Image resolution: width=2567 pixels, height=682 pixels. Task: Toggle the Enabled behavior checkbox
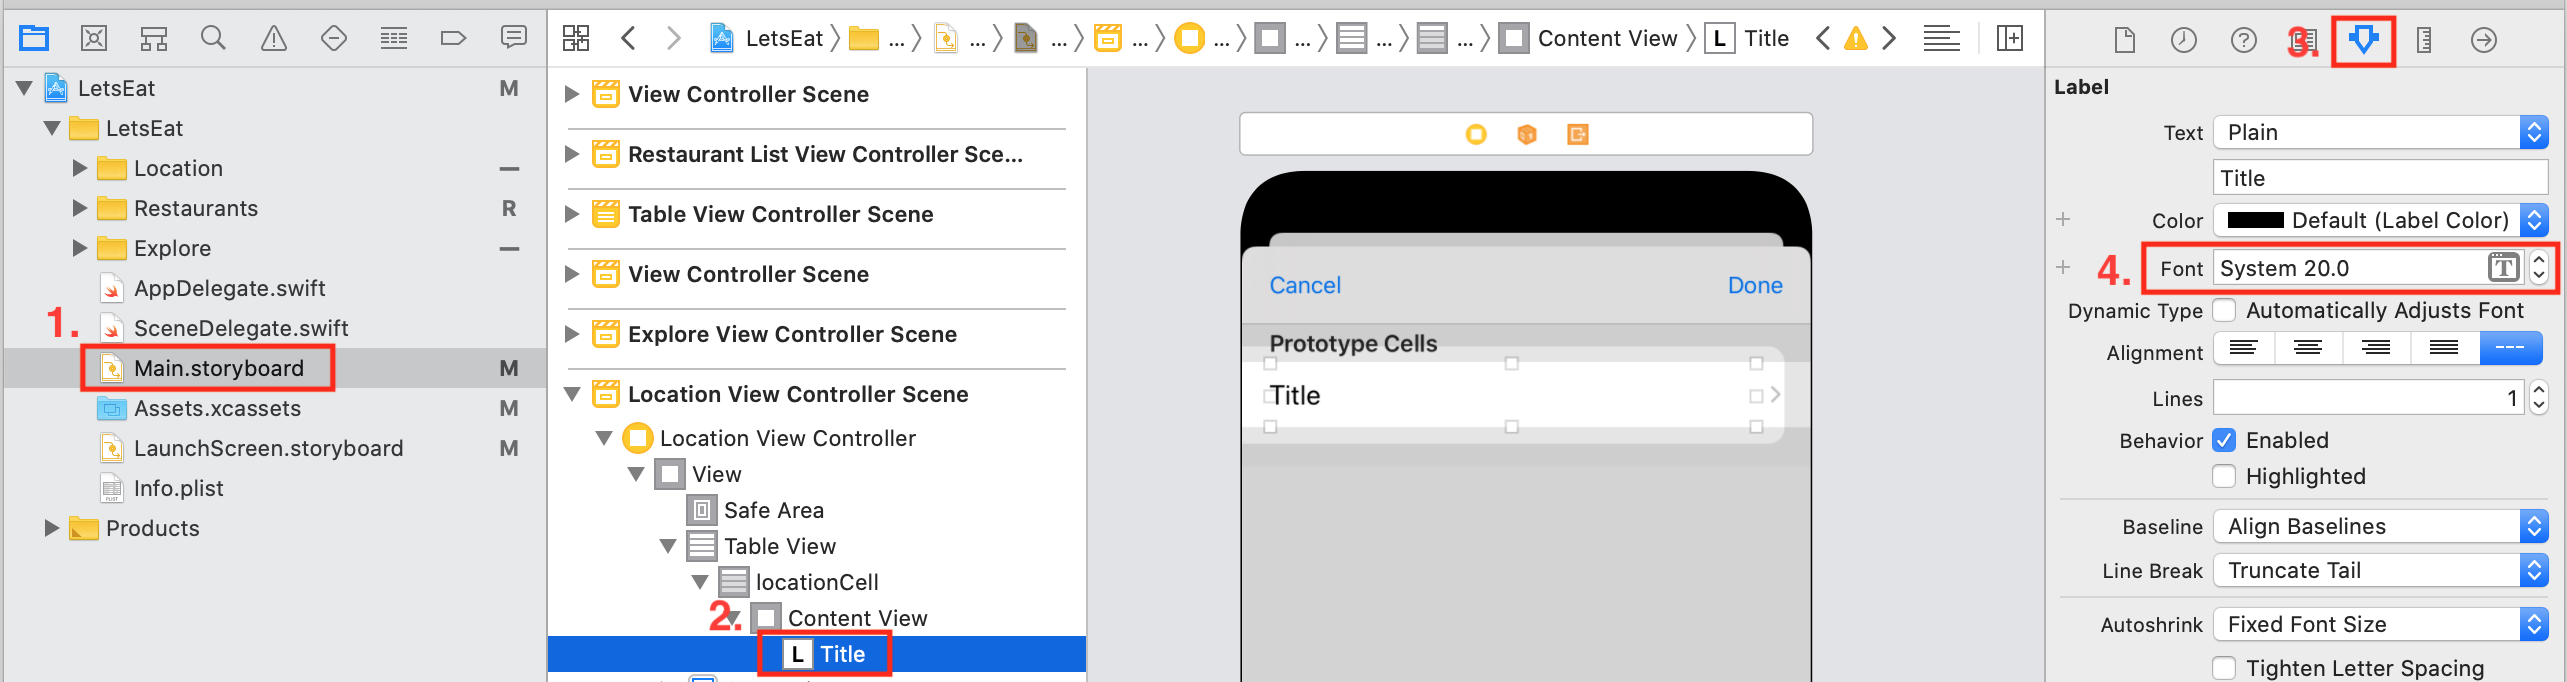pos(2224,441)
